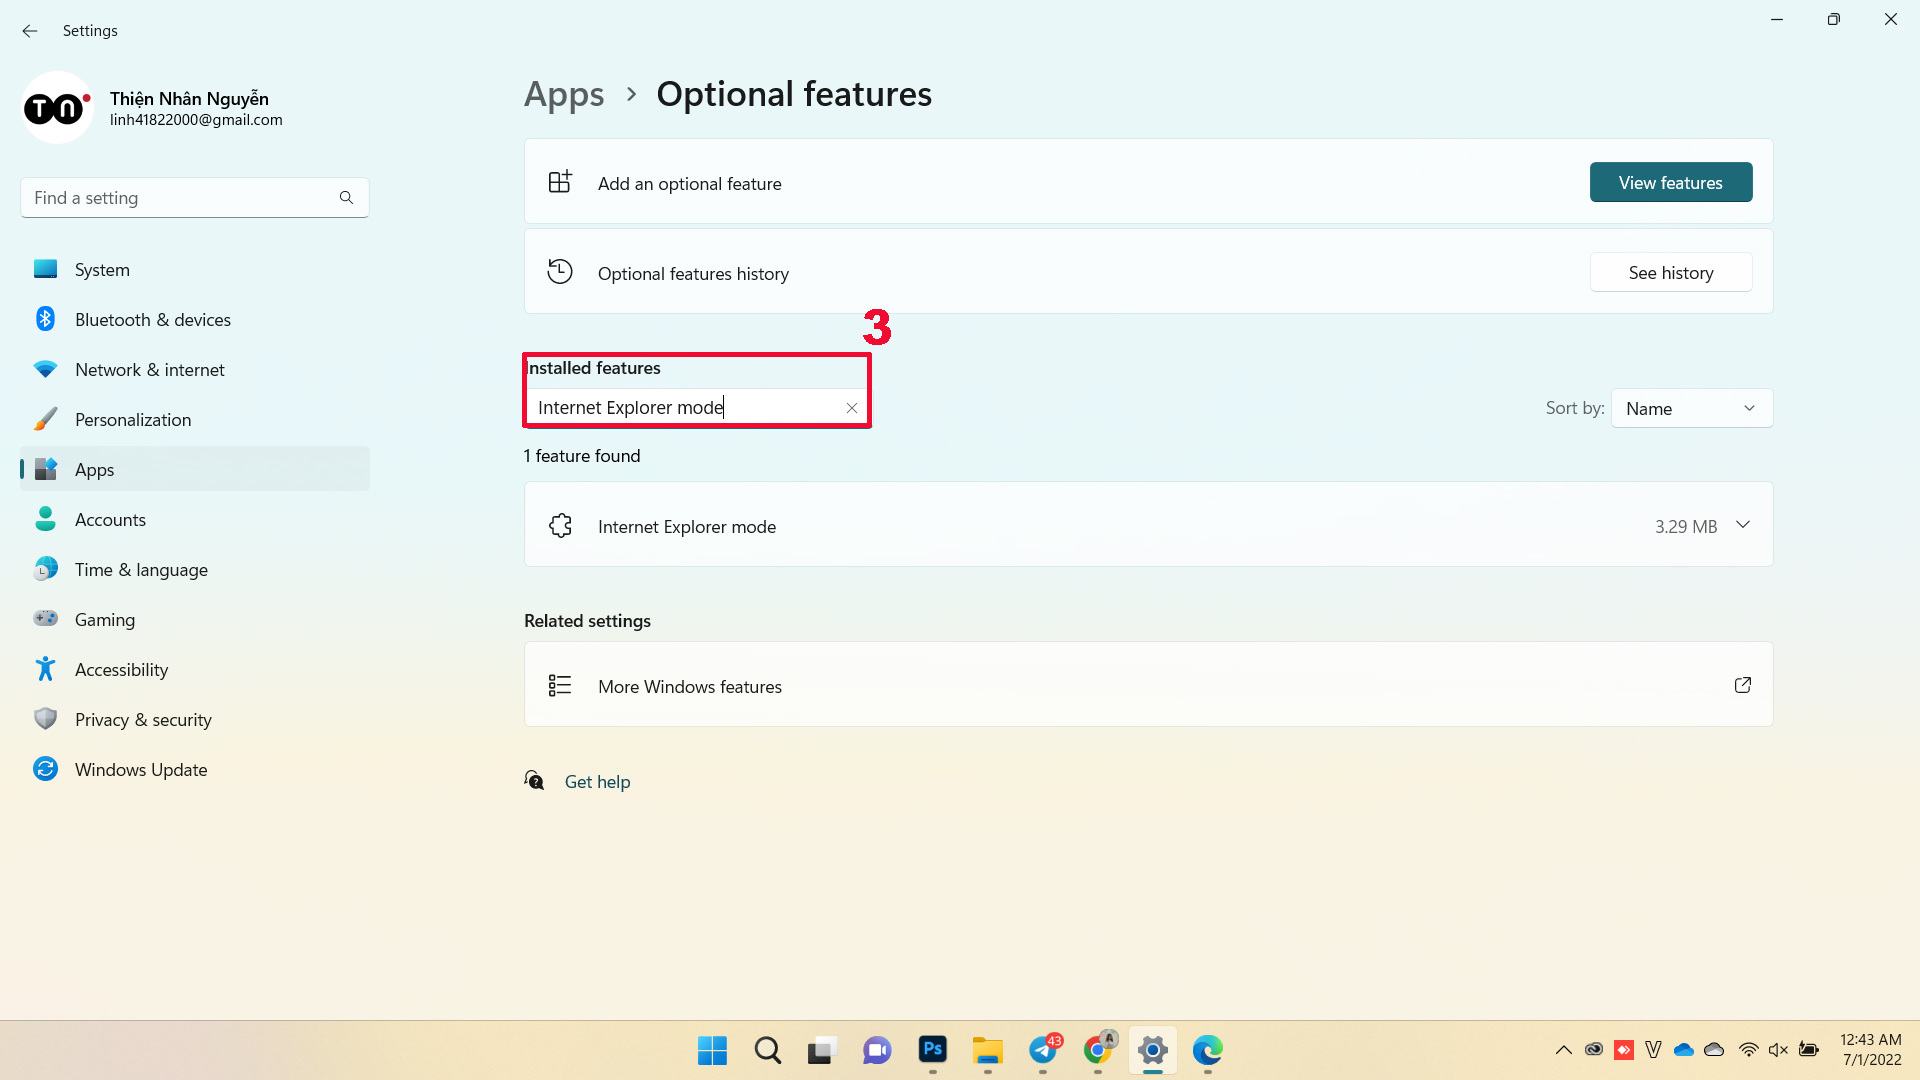Image resolution: width=1920 pixels, height=1080 pixels.
Task: Click the Find a setting search box
Action: pos(195,198)
